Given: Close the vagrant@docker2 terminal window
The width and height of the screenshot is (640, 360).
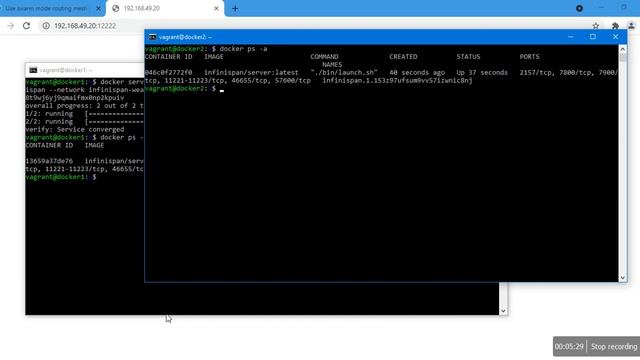Looking at the screenshot, I should tap(615, 37).
